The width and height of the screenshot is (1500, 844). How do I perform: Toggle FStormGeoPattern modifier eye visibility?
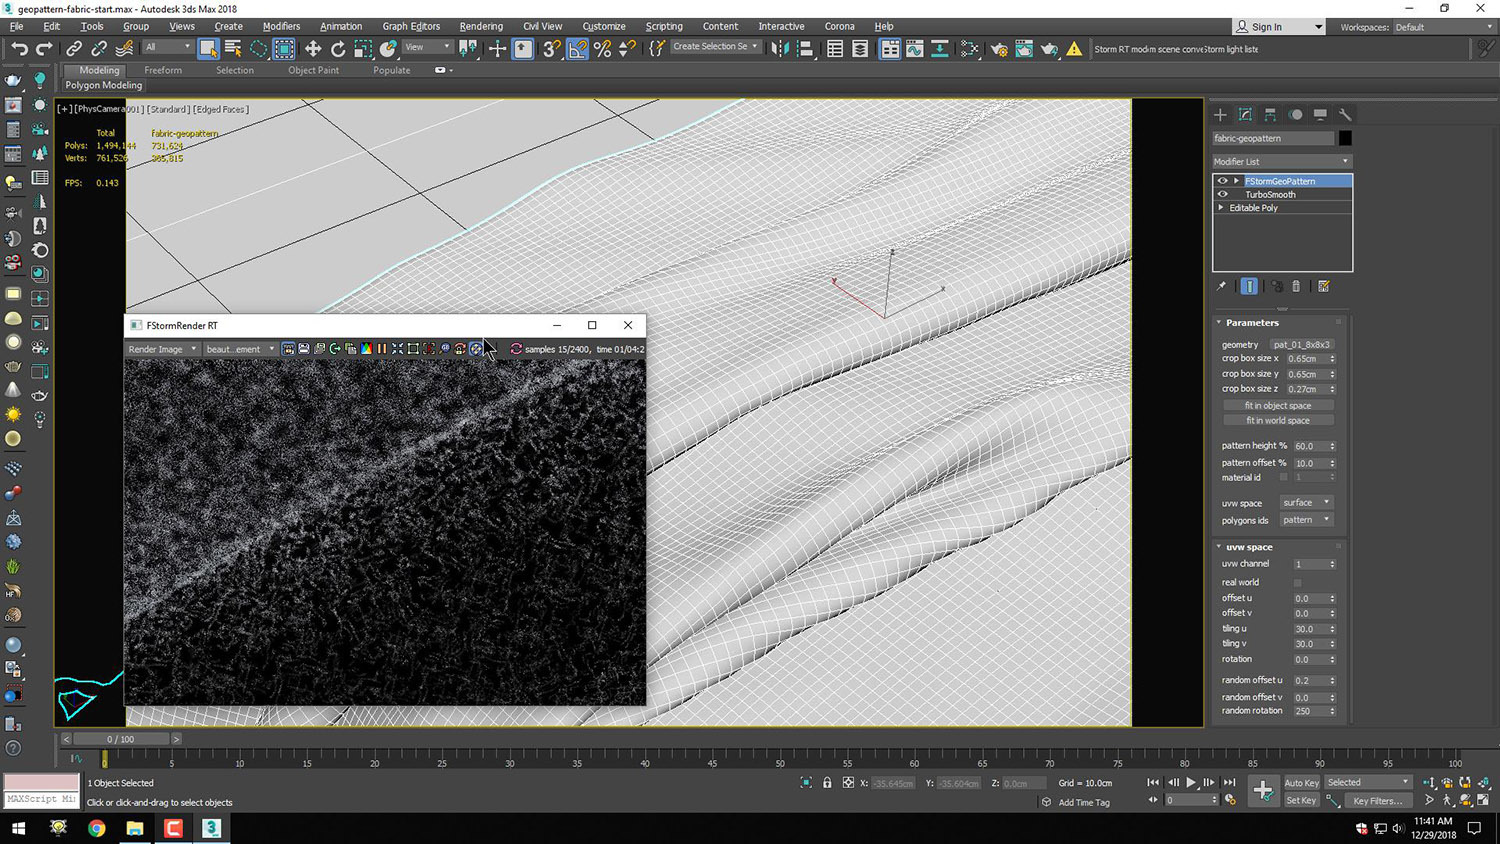pyautogui.click(x=1222, y=181)
